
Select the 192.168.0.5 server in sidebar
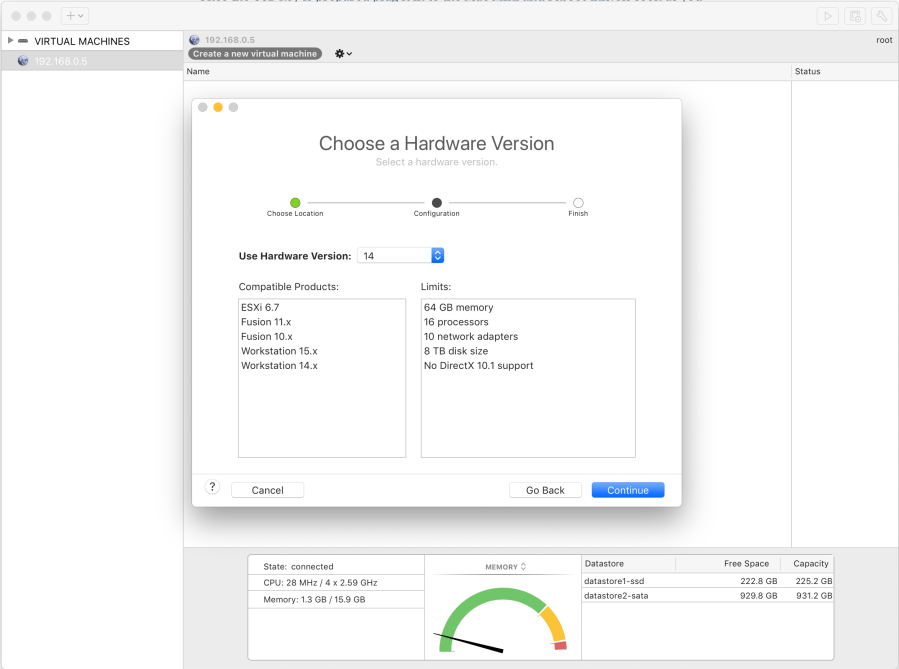click(60, 61)
